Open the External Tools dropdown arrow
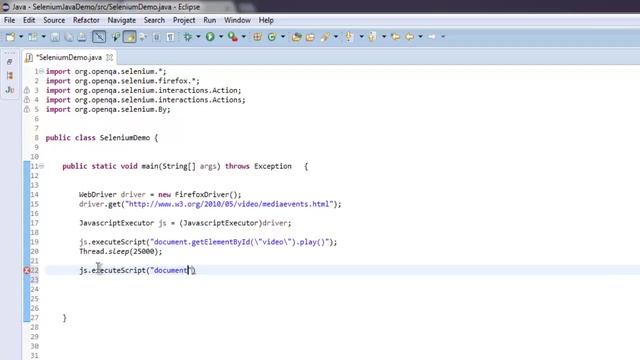This screenshot has height=360, width=640. point(244,37)
